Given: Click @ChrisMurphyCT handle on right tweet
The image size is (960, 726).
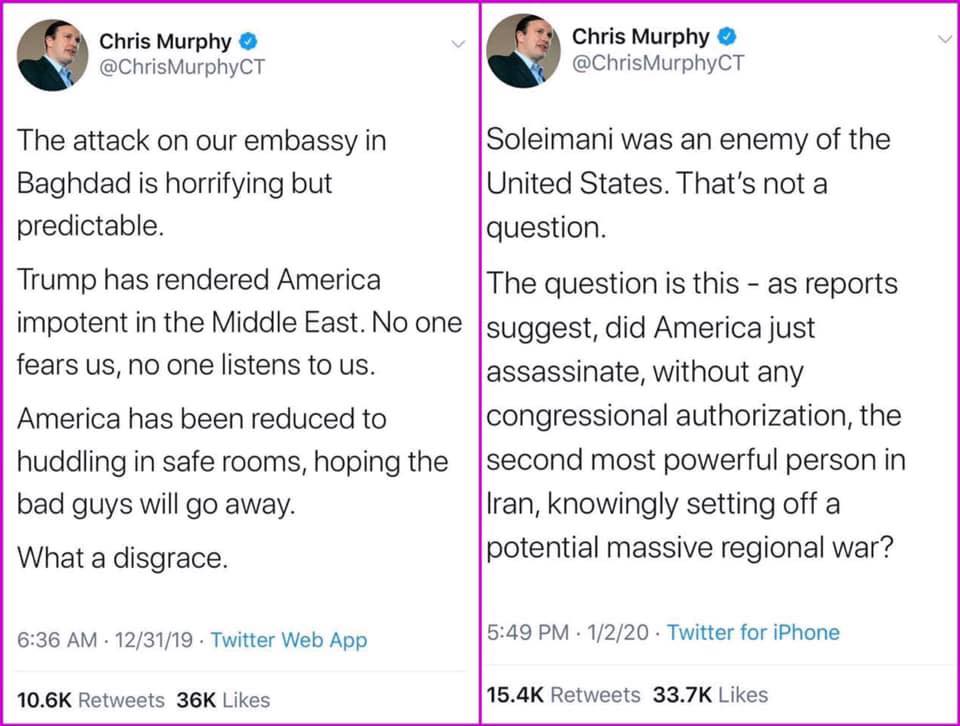Looking at the screenshot, I should [658, 62].
